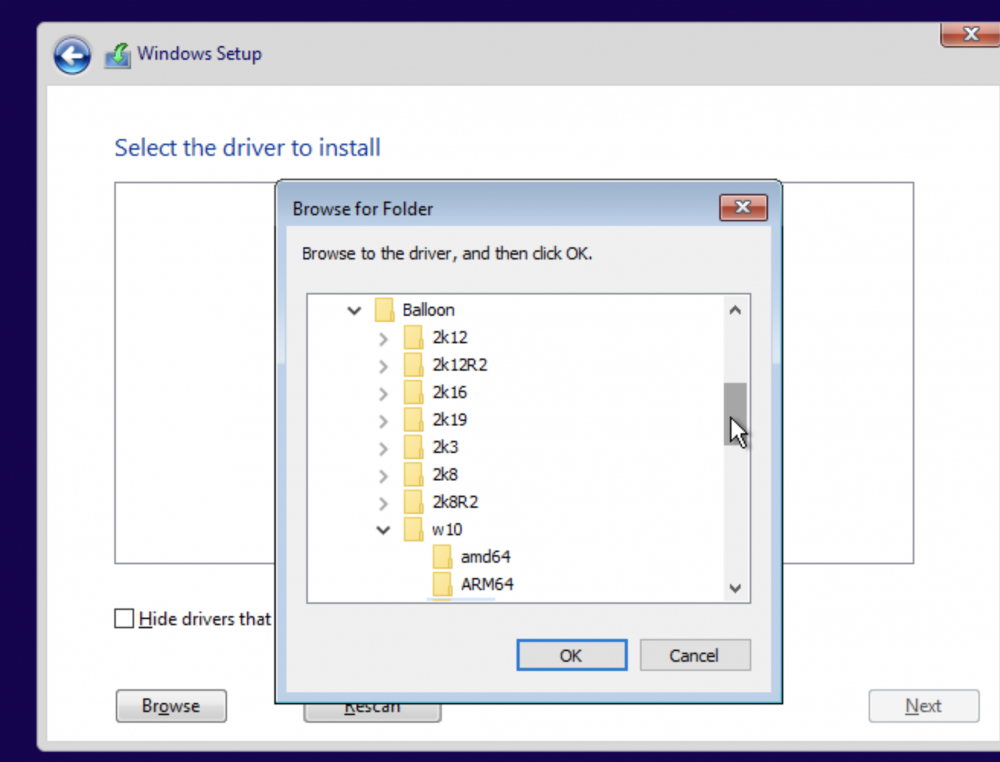Image resolution: width=1000 pixels, height=762 pixels.
Task: Expand the 2k8R2 folder node
Action: click(x=383, y=503)
